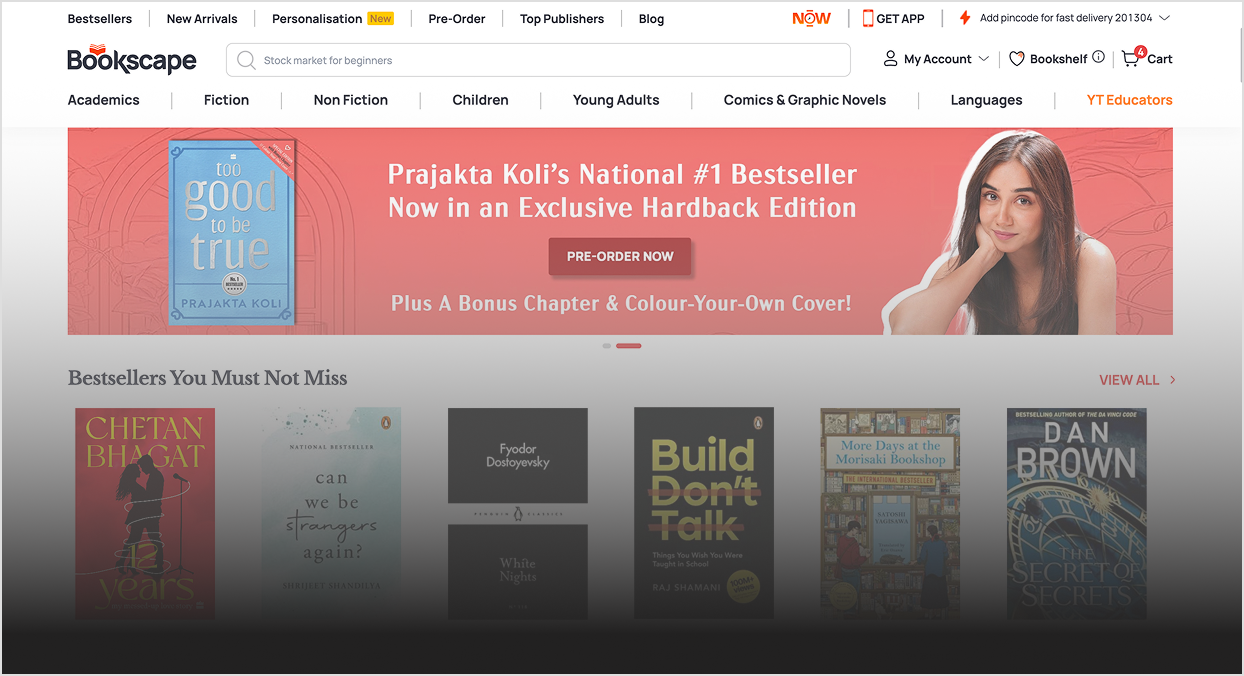Click the My Account person icon
1244x676 pixels.
[890, 59]
